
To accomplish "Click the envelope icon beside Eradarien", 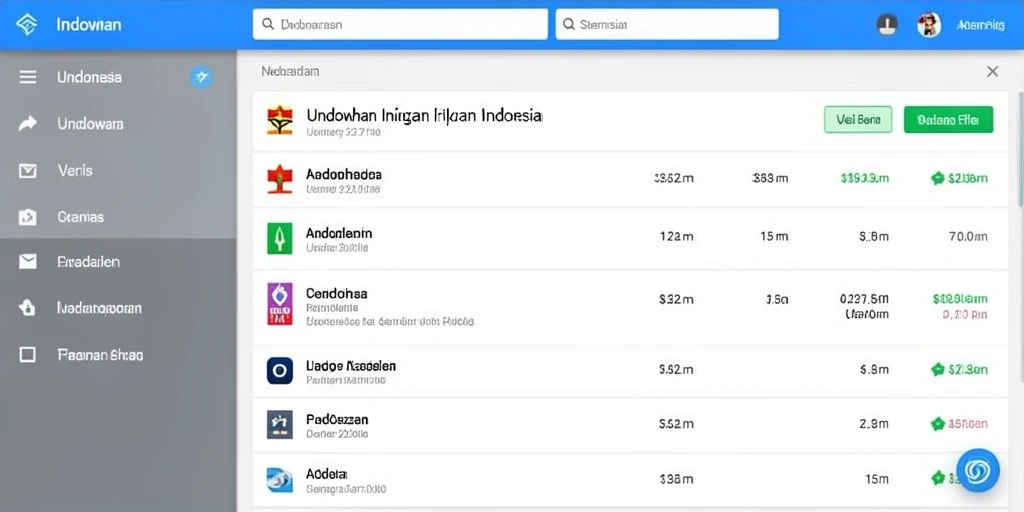I will (x=27, y=262).
